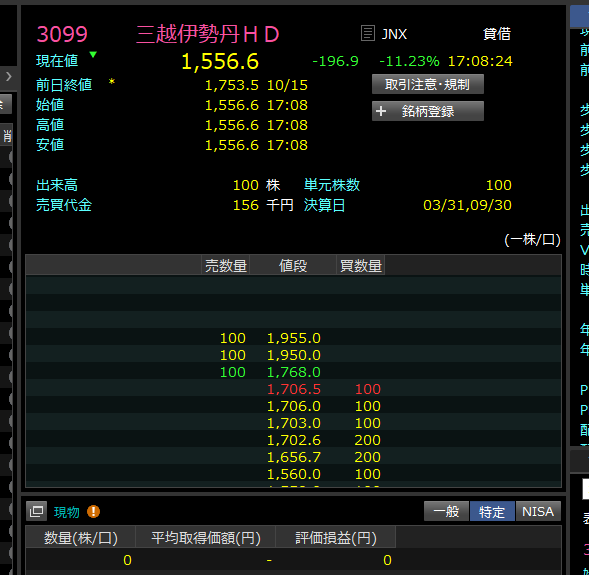
Task: Open the pop-out window icon beside 現物
Action: (x=36, y=511)
